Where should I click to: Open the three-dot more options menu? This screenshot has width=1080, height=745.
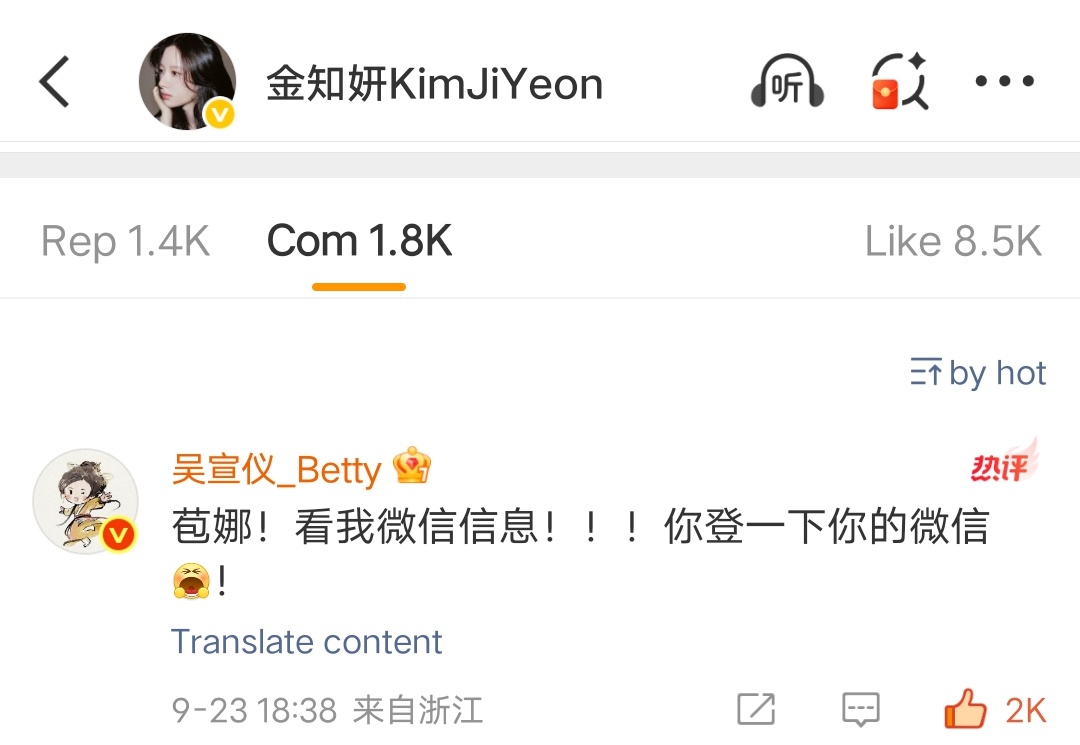(x=1004, y=81)
